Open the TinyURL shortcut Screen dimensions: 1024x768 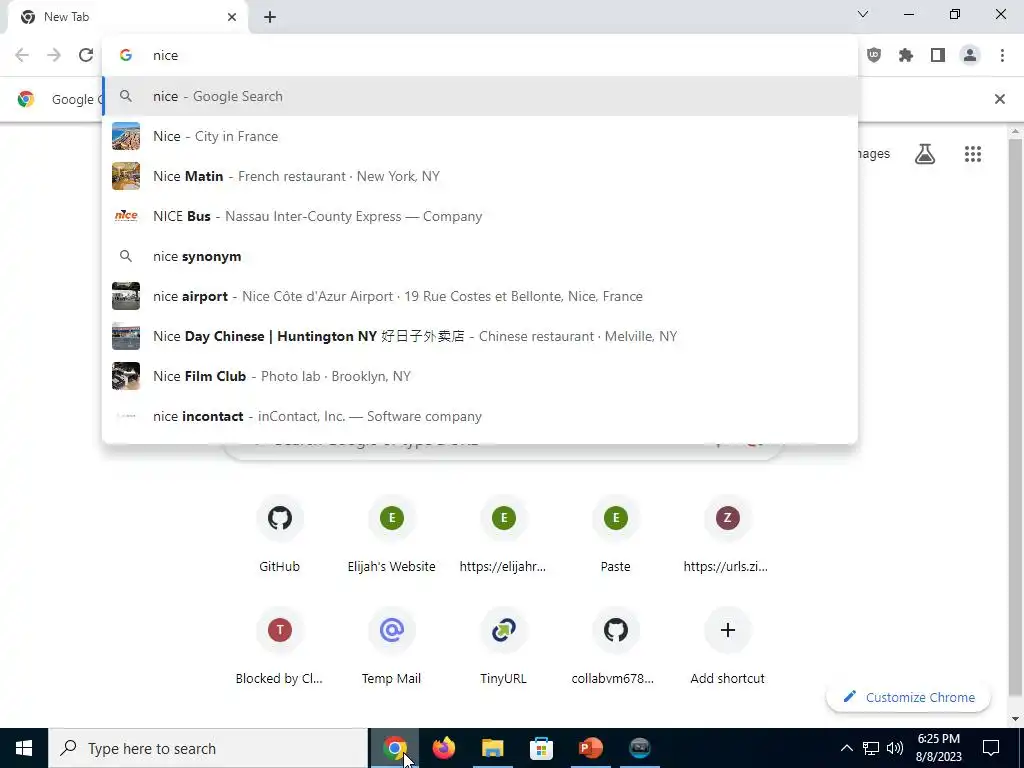[x=503, y=647]
